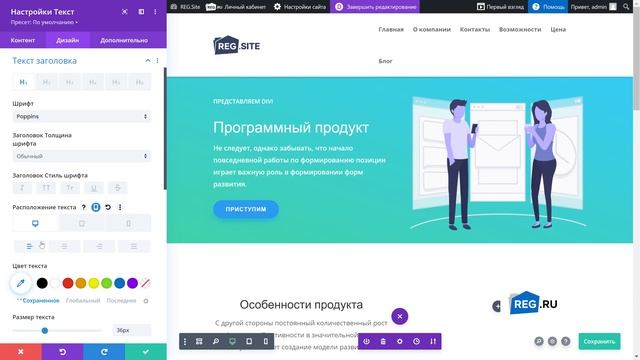Choose the green color swatch
The width and height of the screenshot is (640, 360).
tap(107, 283)
